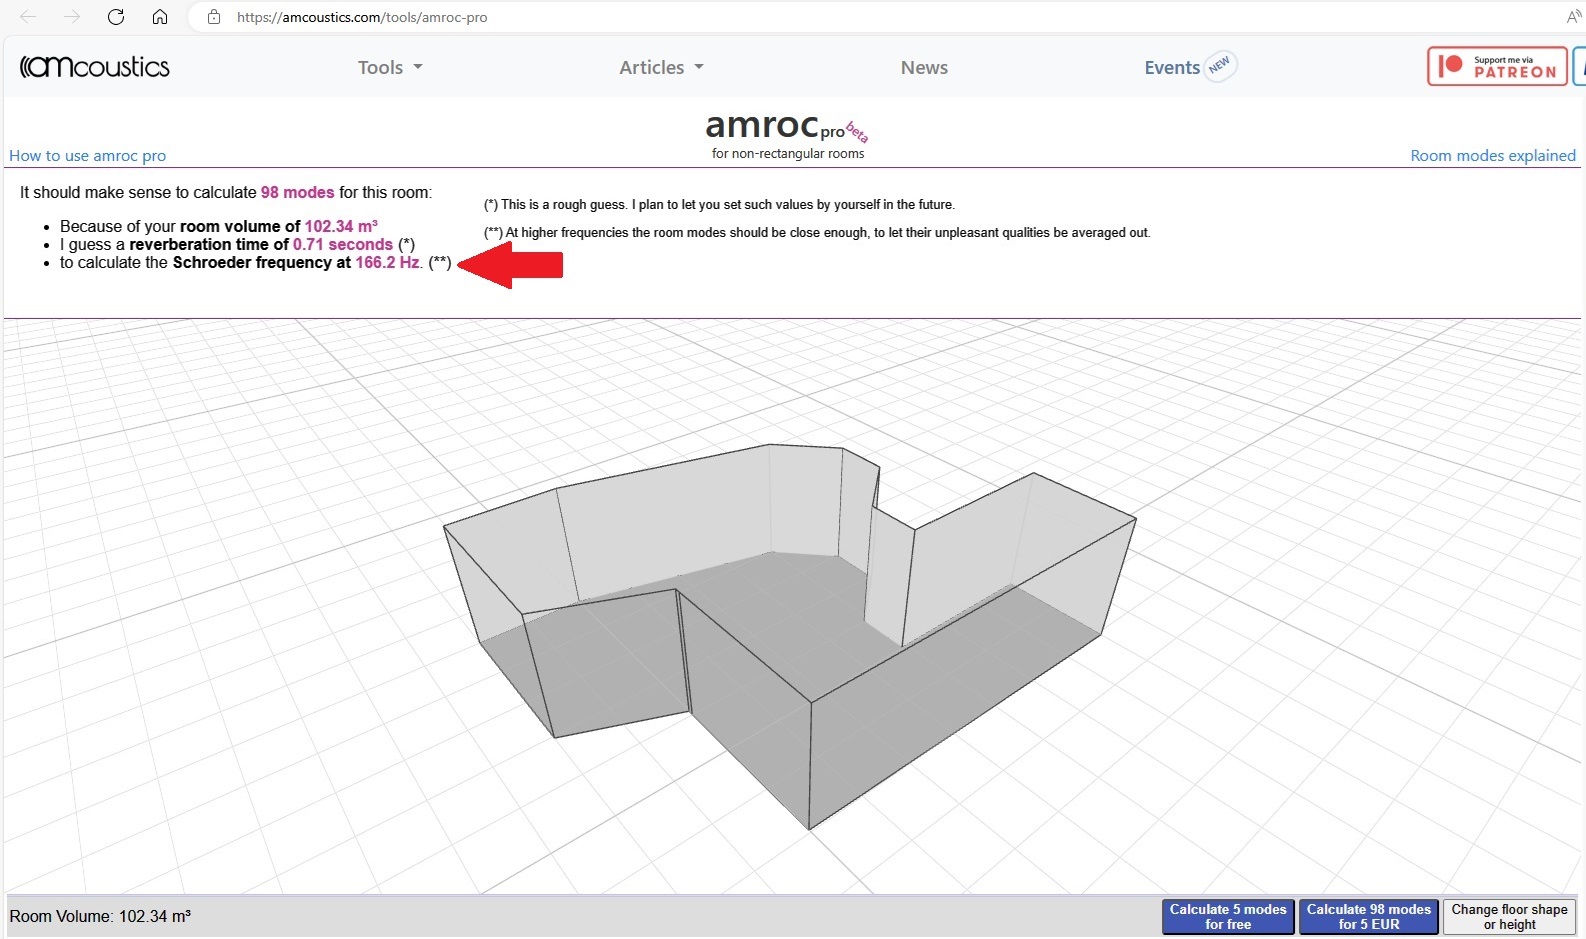Reload the page with refresh icon
Image resolution: width=1586 pixels, height=939 pixels.
pyautogui.click(x=116, y=17)
